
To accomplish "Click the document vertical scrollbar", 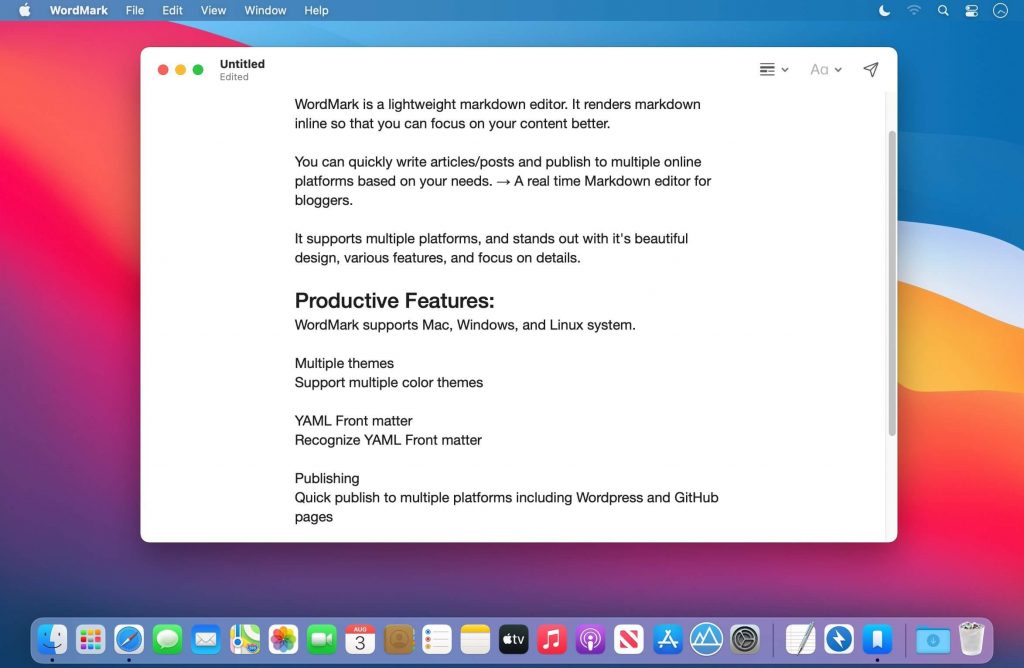I will coord(891,282).
